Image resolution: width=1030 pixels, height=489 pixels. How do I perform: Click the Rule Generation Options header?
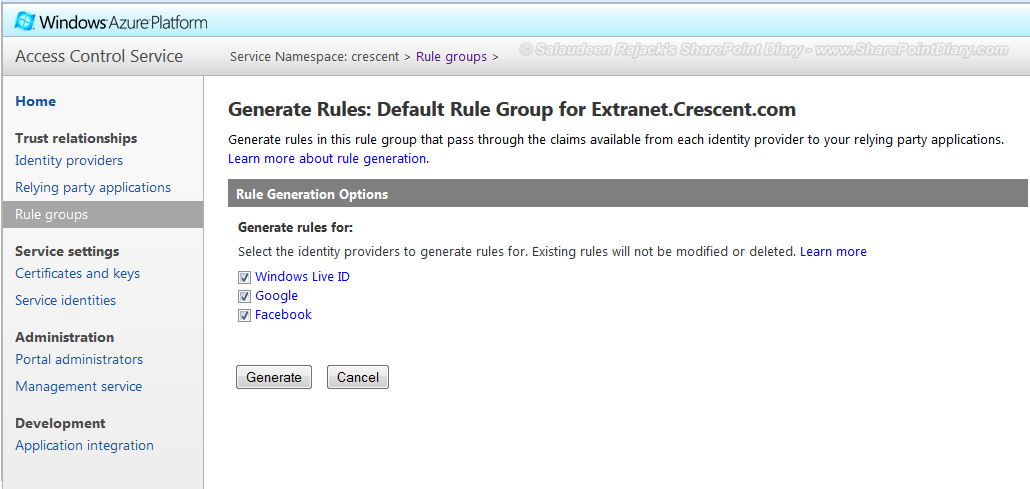(627, 194)
